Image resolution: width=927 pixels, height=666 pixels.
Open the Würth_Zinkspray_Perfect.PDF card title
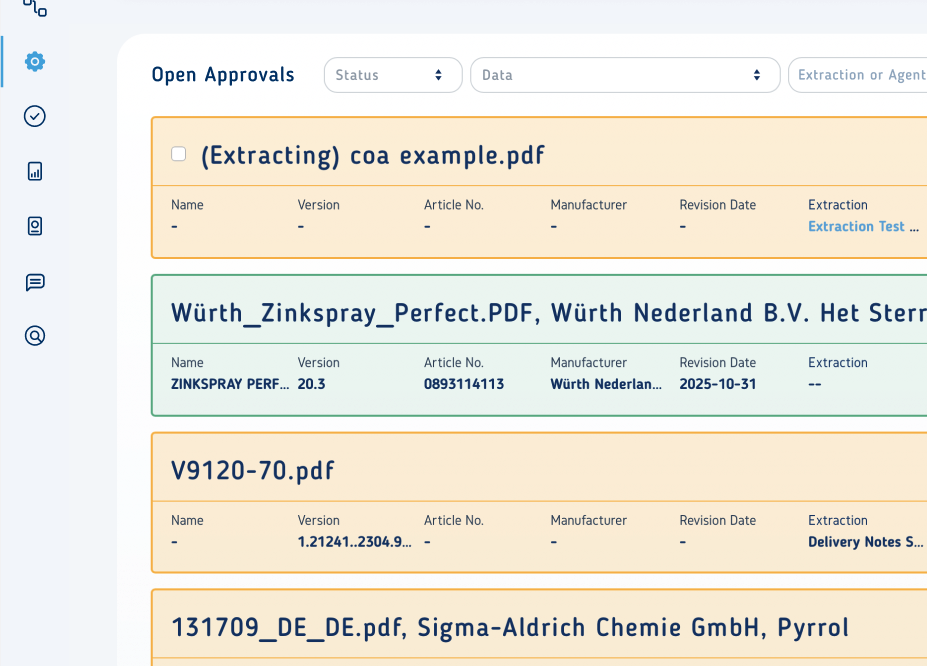549,313
